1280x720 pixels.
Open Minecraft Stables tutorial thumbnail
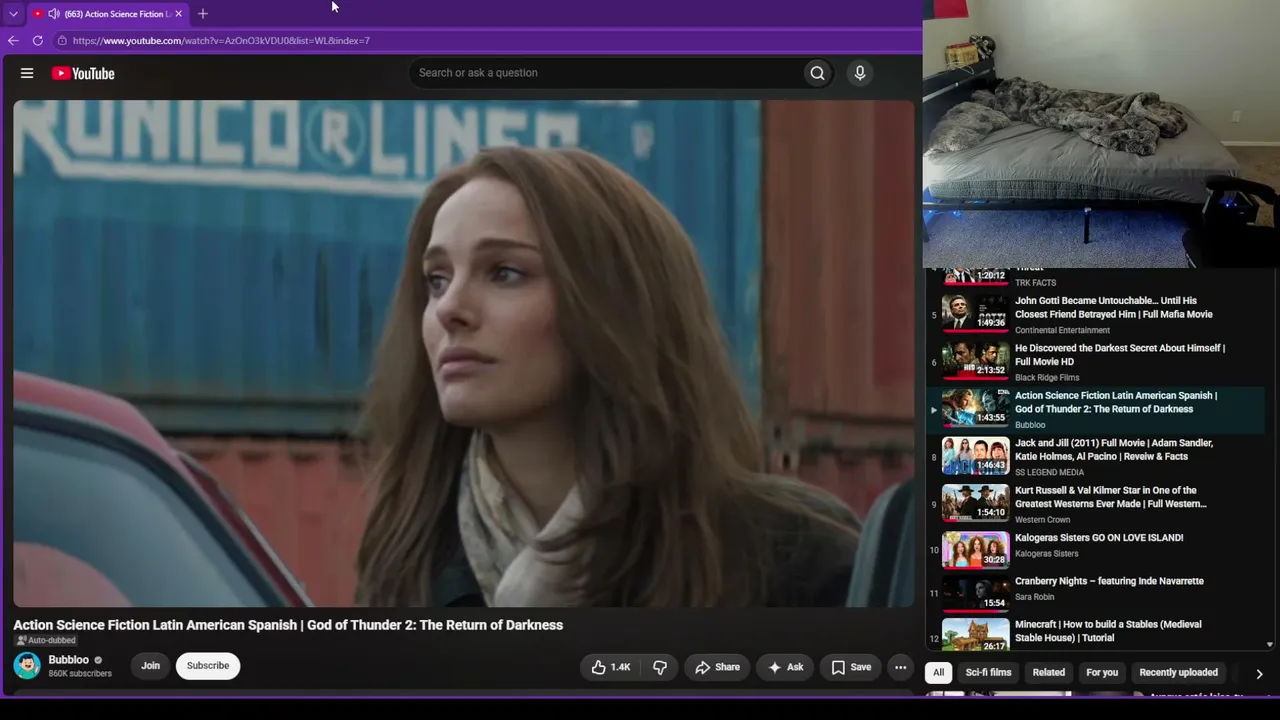point(975,636)
